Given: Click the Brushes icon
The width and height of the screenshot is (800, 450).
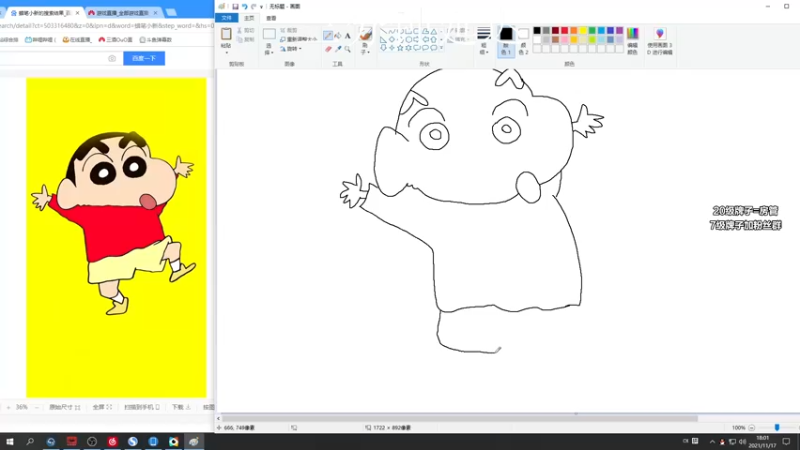Looking at the screenshot, I should [x=365, y=35].
